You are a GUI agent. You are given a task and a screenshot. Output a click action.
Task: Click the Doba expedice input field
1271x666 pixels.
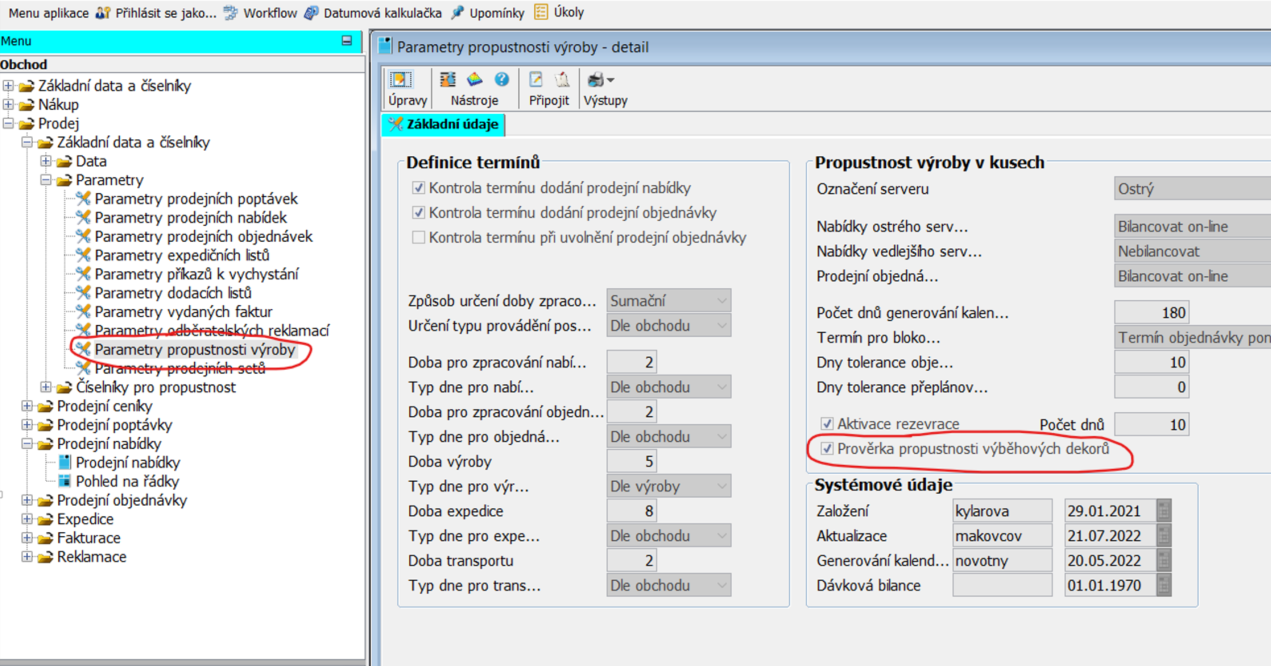pyautogui.click(x=631, y=511)
